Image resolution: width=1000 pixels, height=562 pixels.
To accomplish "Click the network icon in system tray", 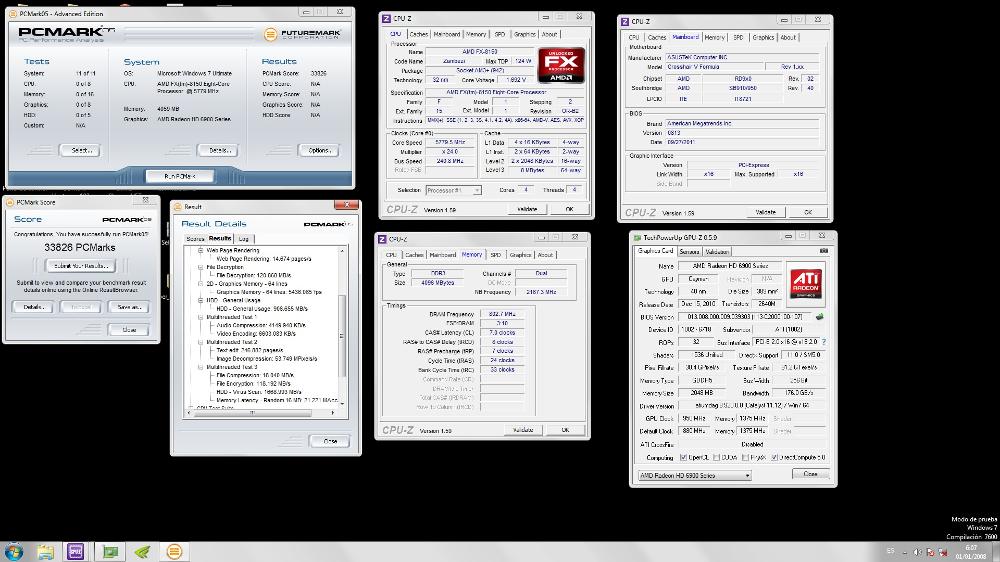I will [943, 552].
